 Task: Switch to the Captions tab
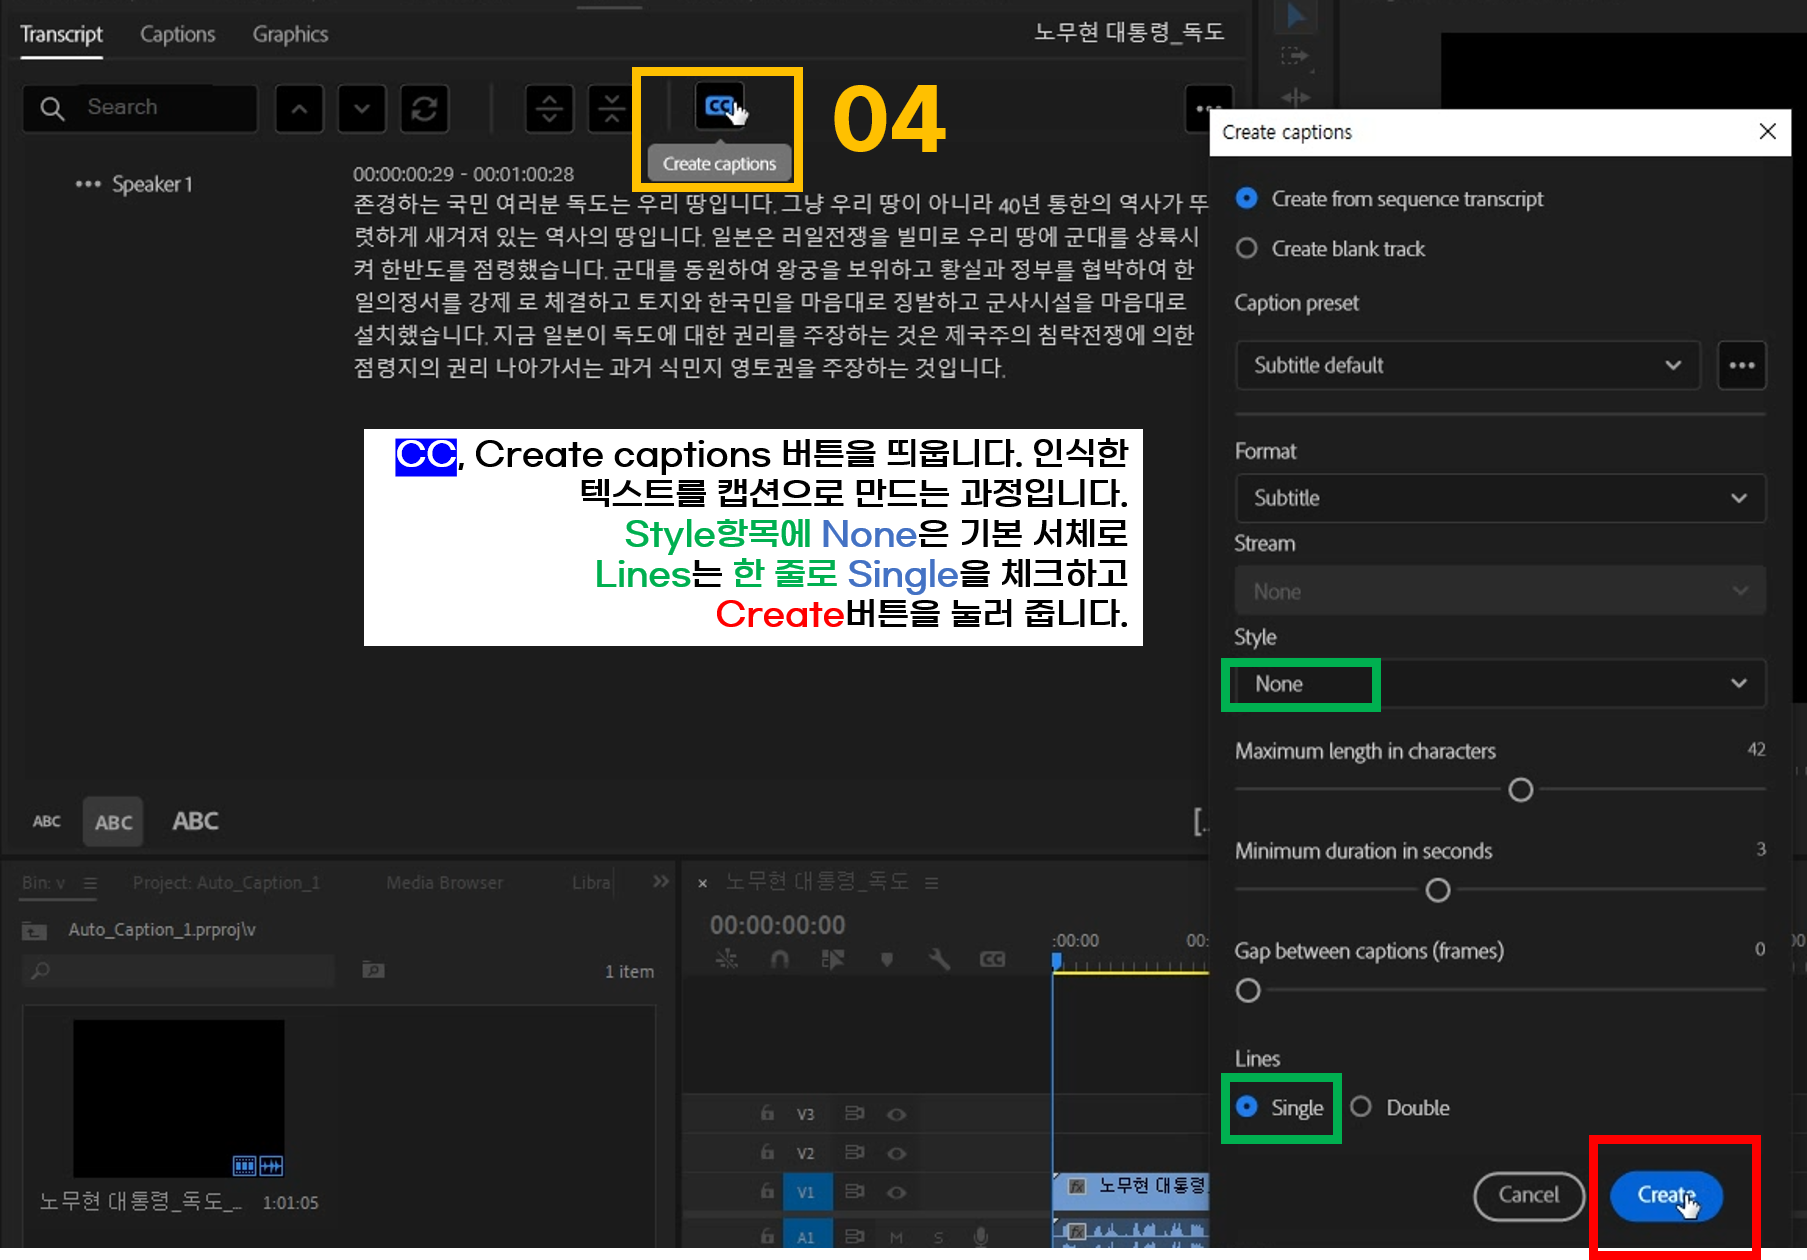177,34
